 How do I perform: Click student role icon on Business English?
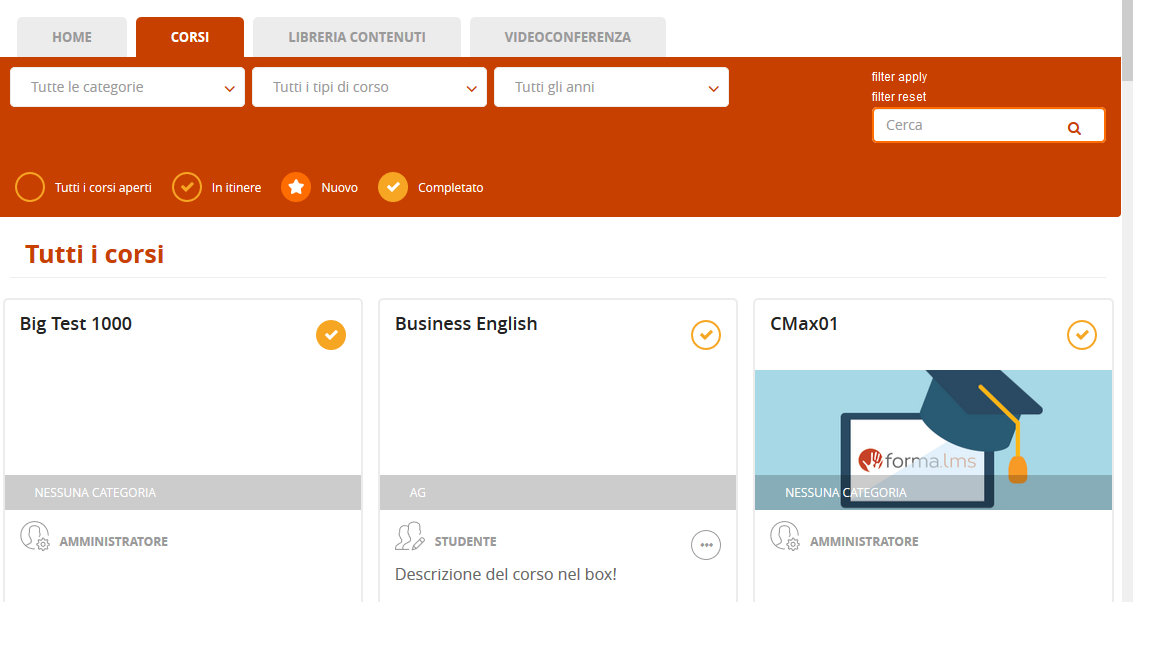coord(410,537)
